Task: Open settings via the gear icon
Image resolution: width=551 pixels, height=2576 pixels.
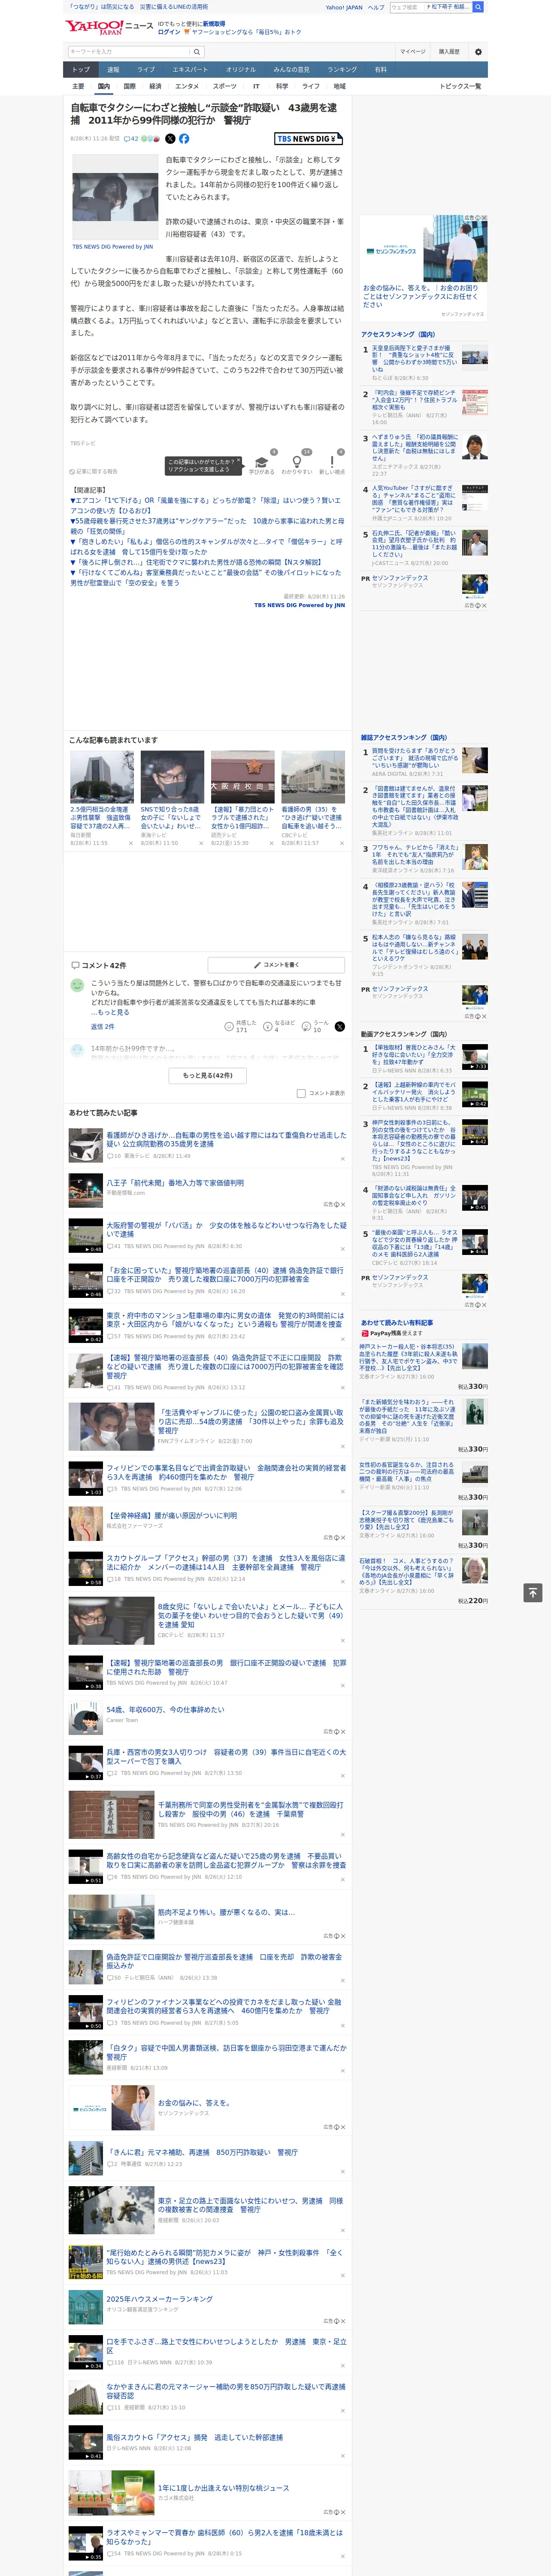Action: pyautogui.click(x=478, y=52)
